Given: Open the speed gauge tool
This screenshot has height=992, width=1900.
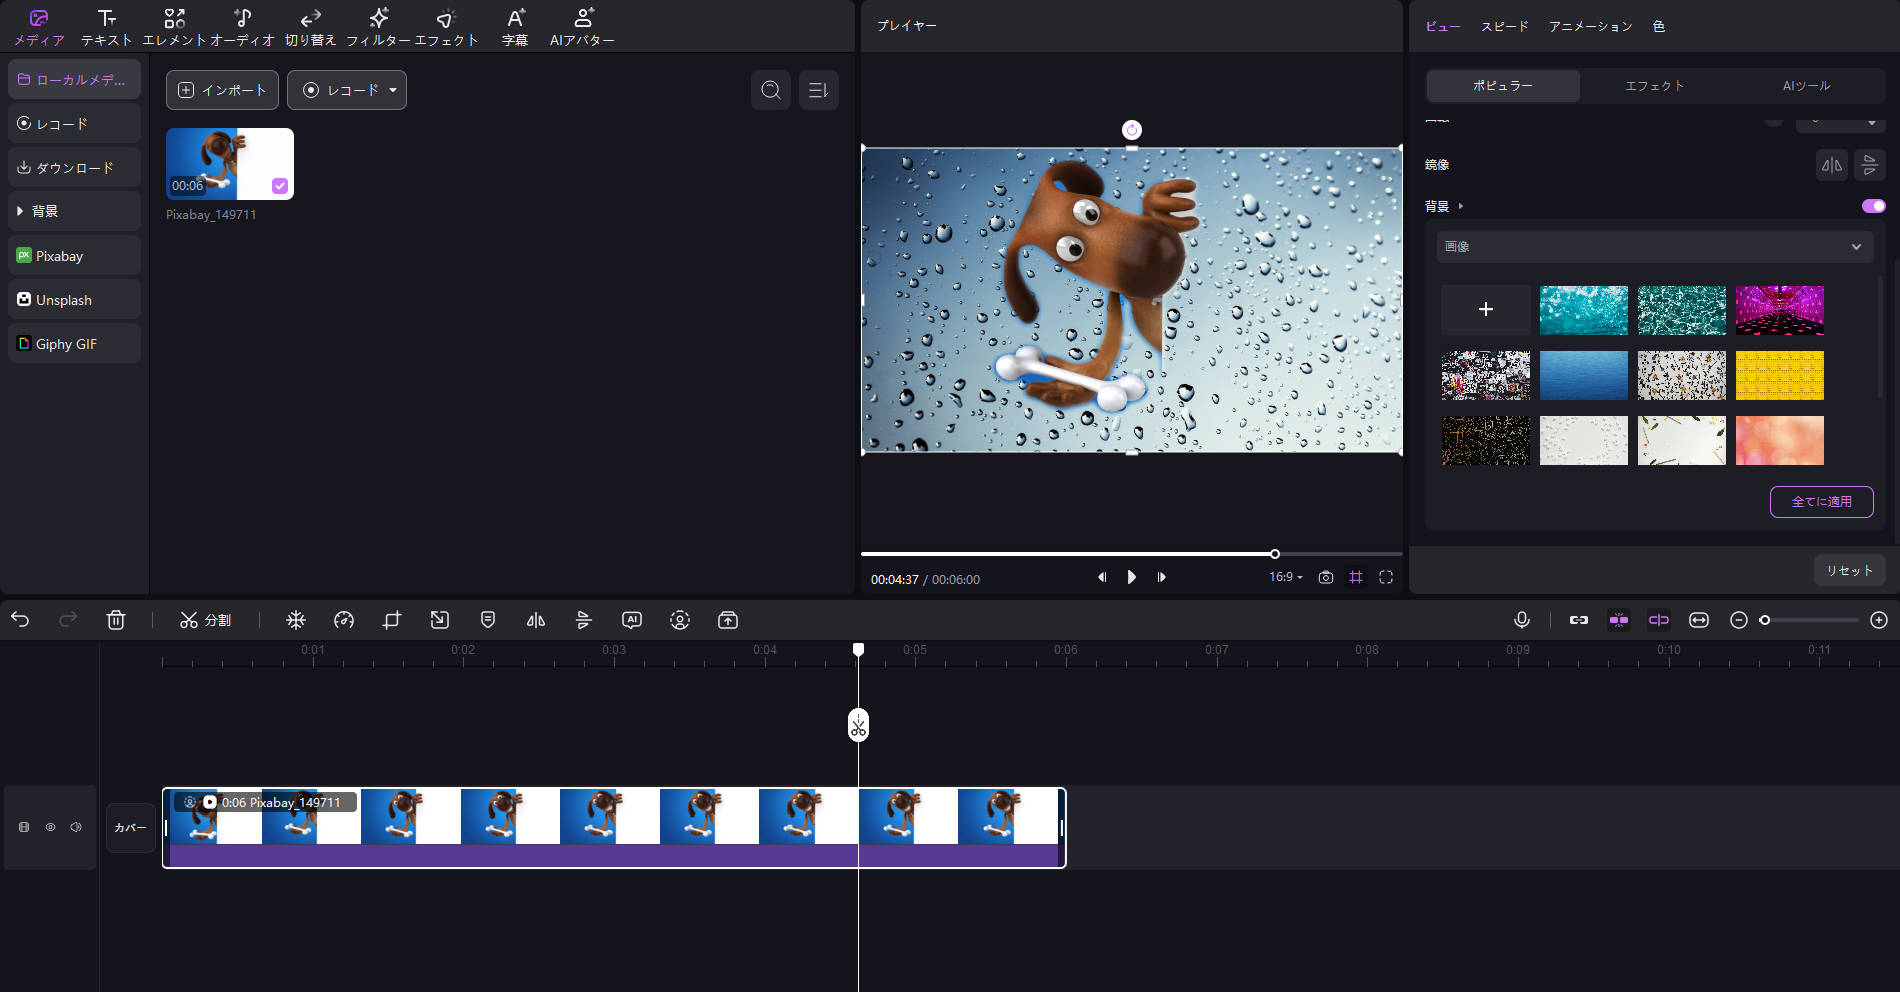Looking at the screenshot, I should (344, 620).
